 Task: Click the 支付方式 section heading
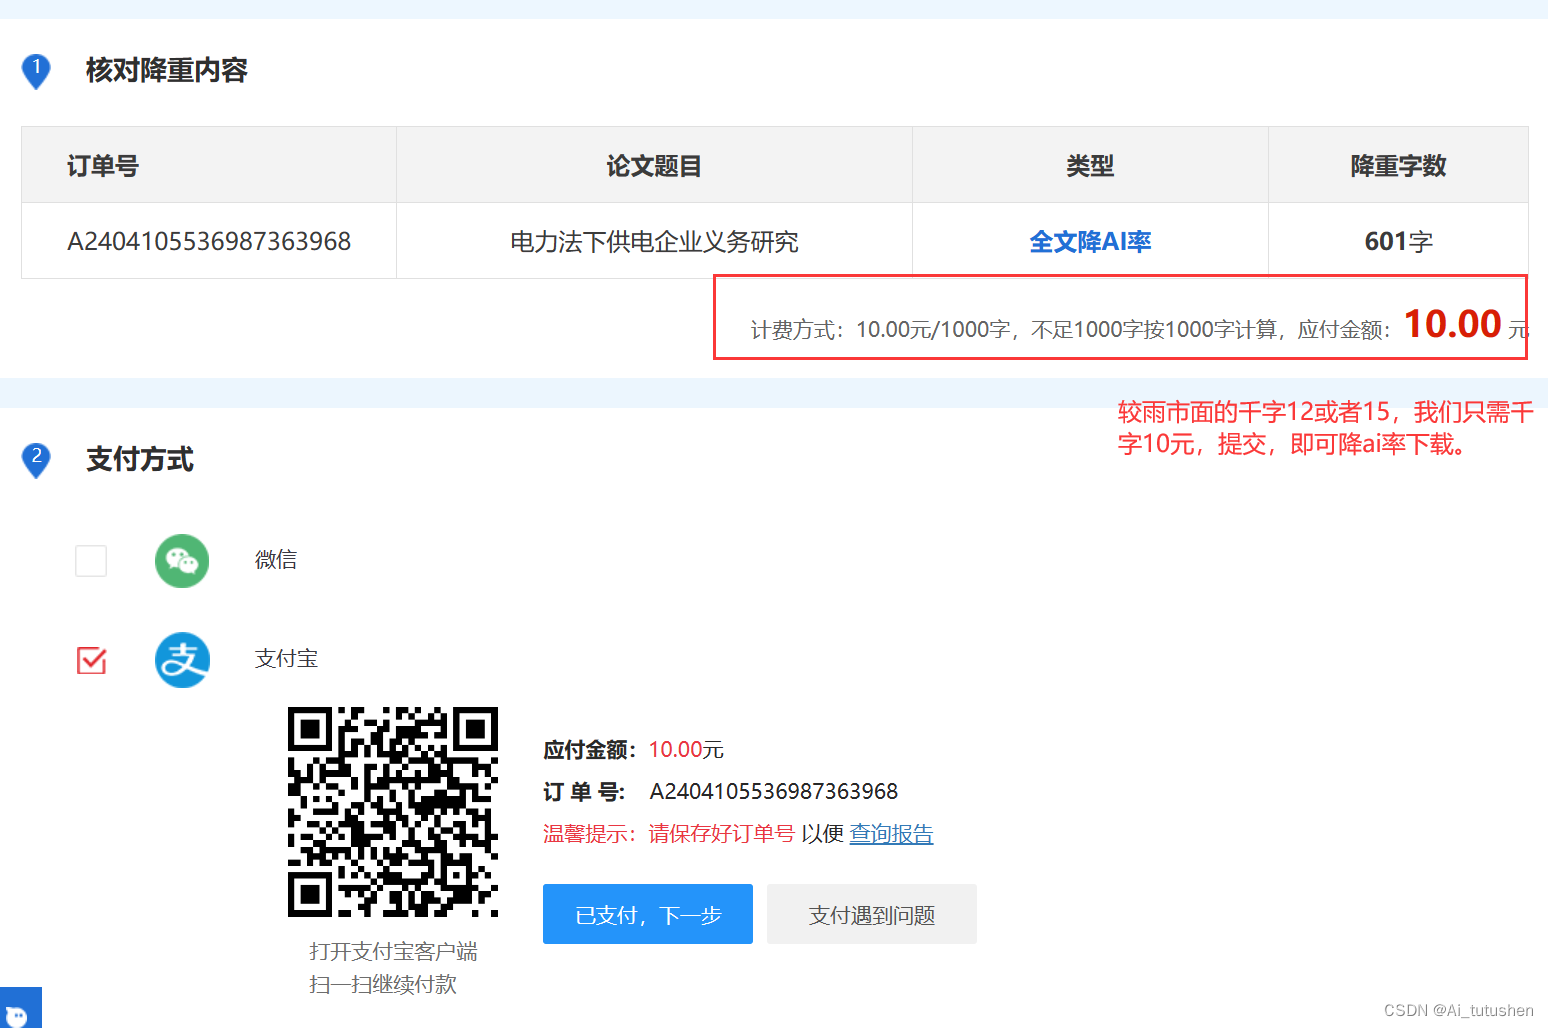coord(140,460)
